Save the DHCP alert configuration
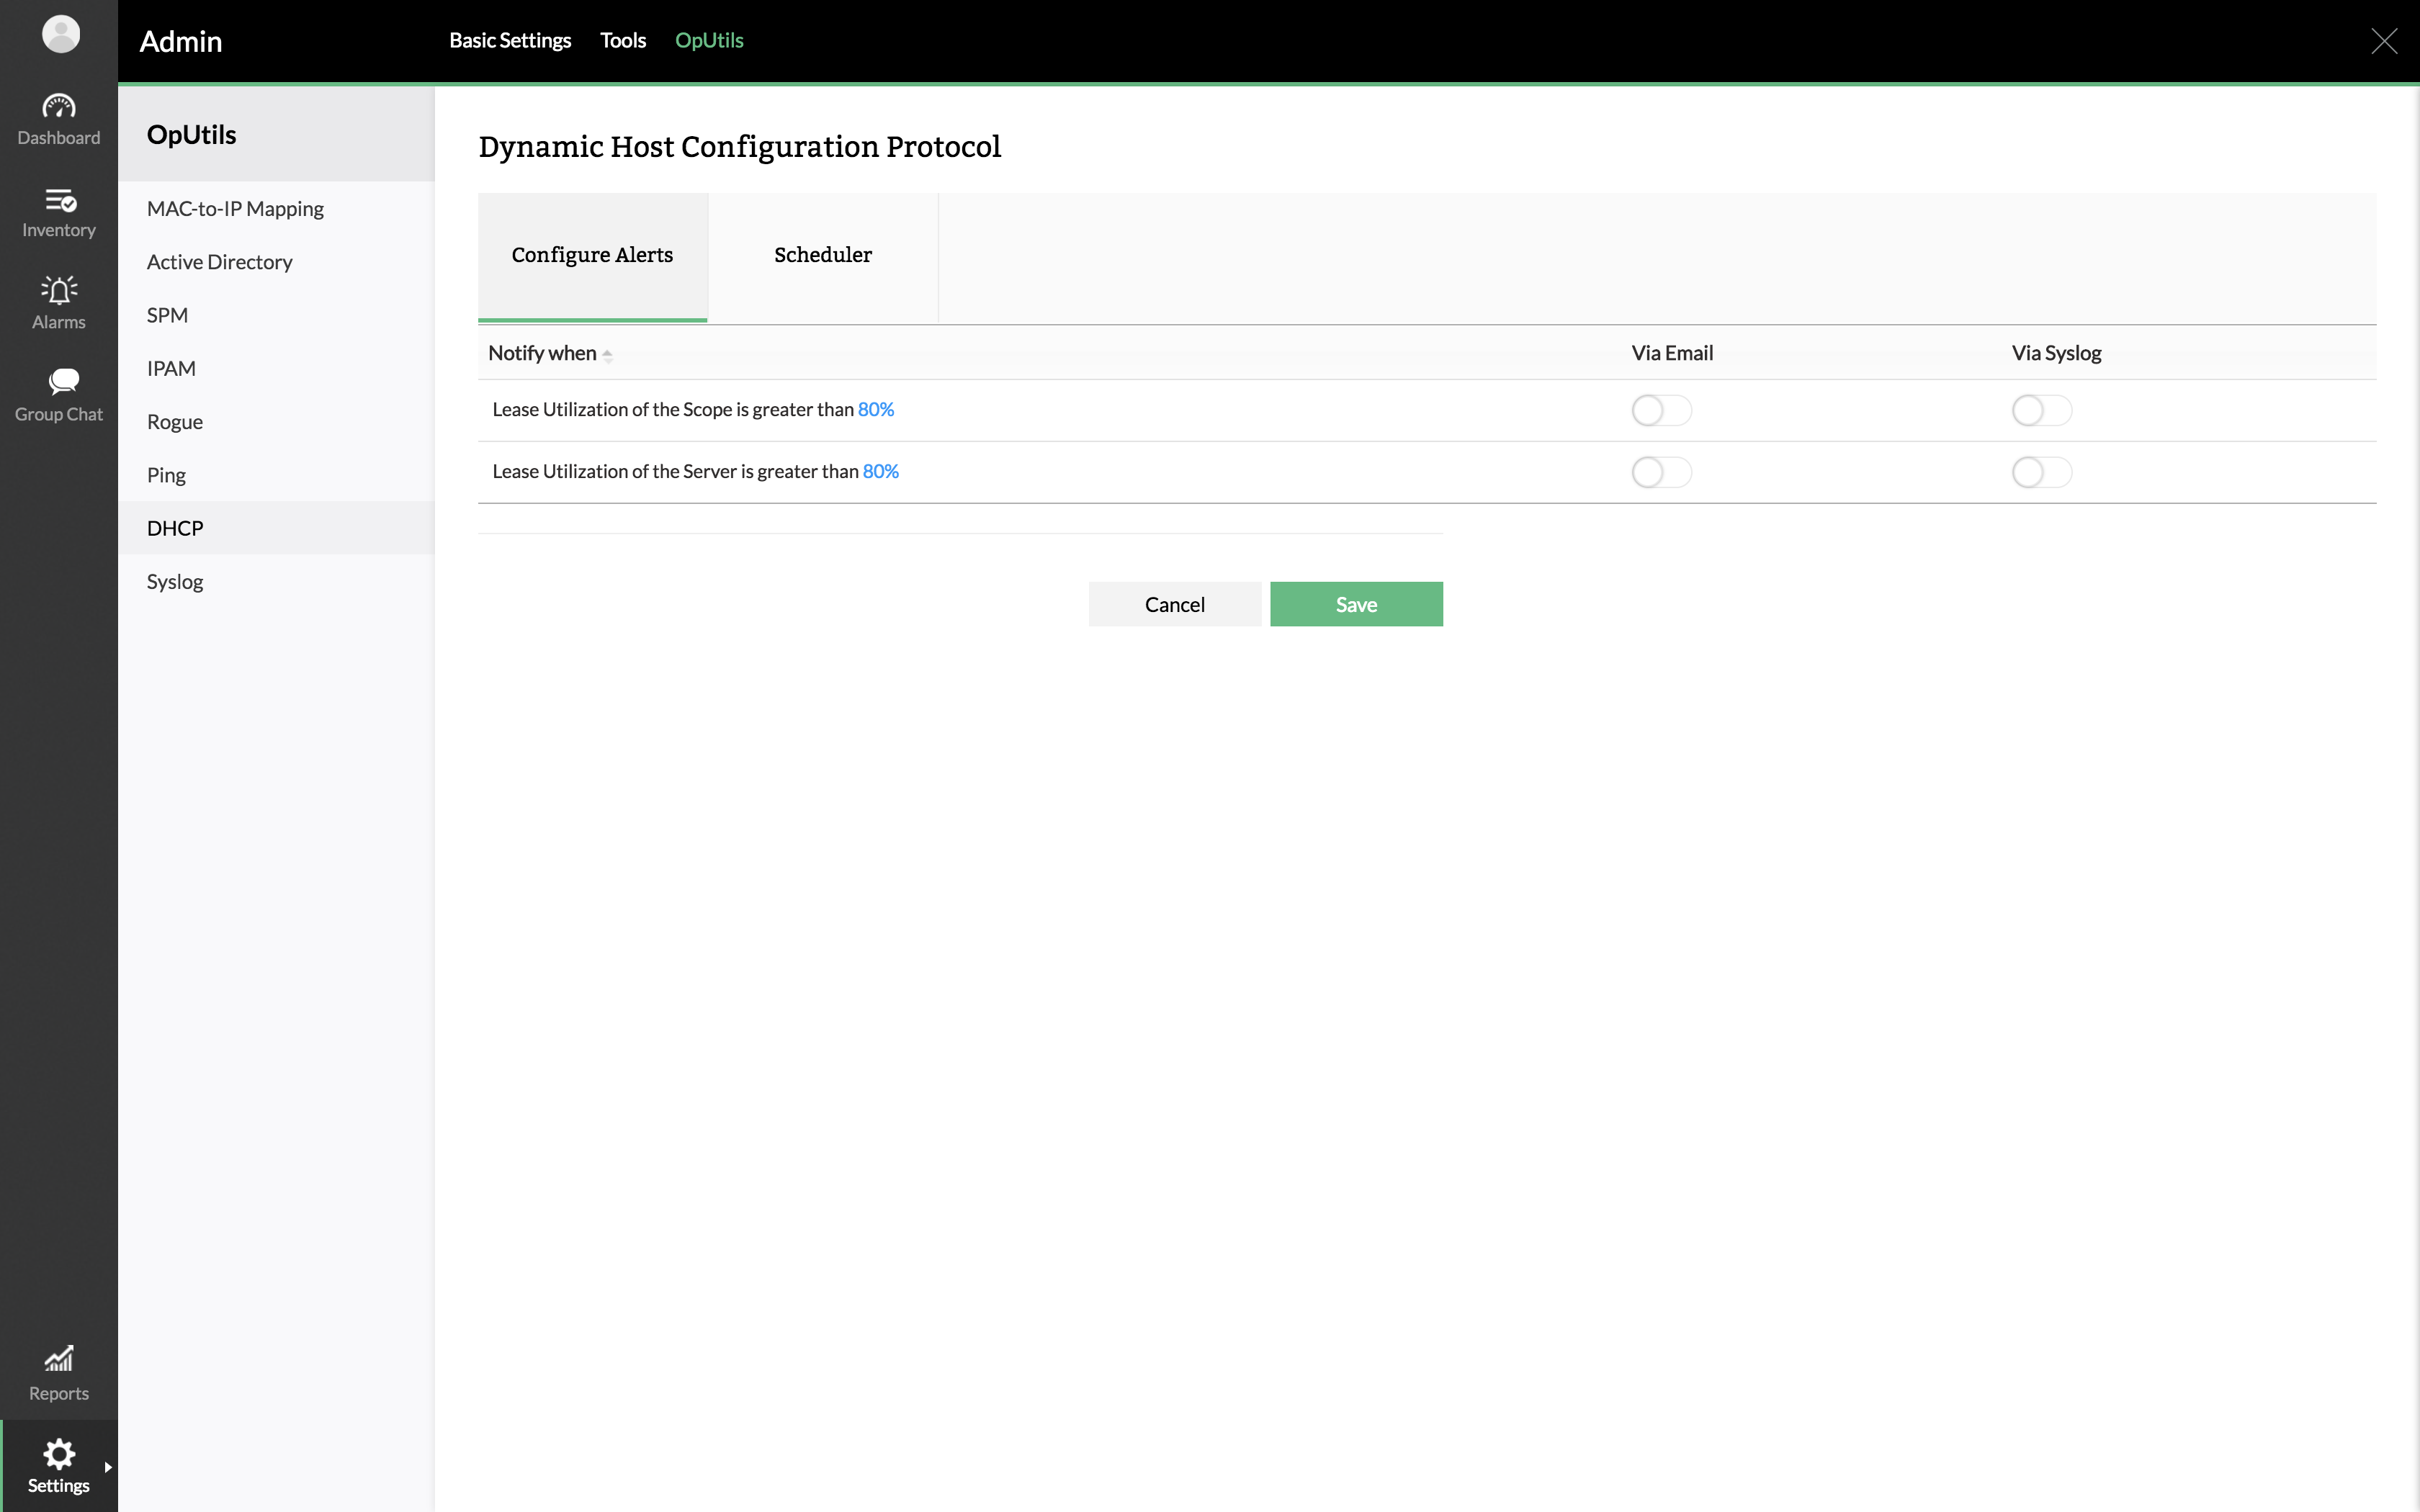The height and width of the screenshot is (1512, 2420). pyautogui.click(x=1356, y=604)
